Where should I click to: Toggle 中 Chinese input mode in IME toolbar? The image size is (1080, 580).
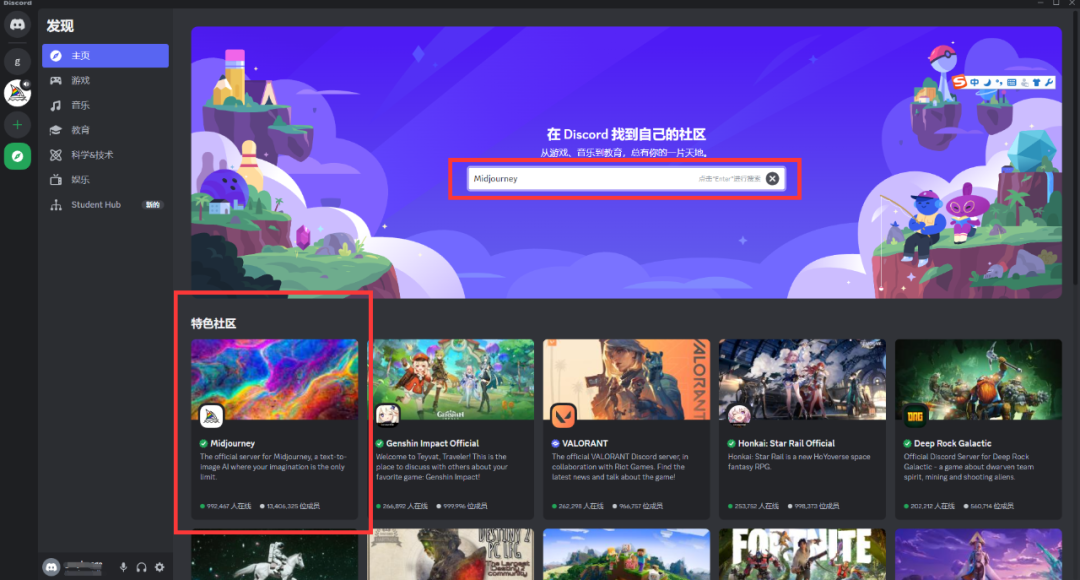[975, 83]
